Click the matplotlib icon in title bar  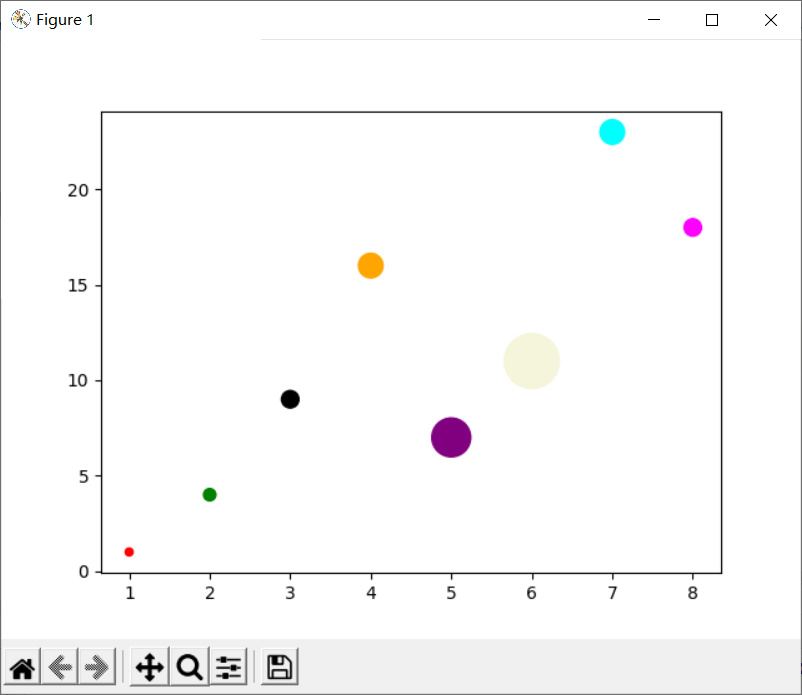click(x=20, y=19)
